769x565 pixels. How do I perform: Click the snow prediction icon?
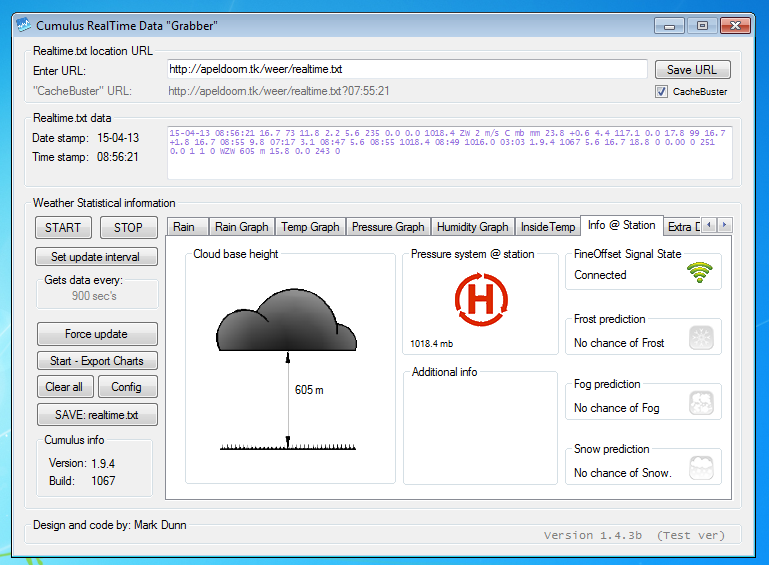(x=702, y=468)
